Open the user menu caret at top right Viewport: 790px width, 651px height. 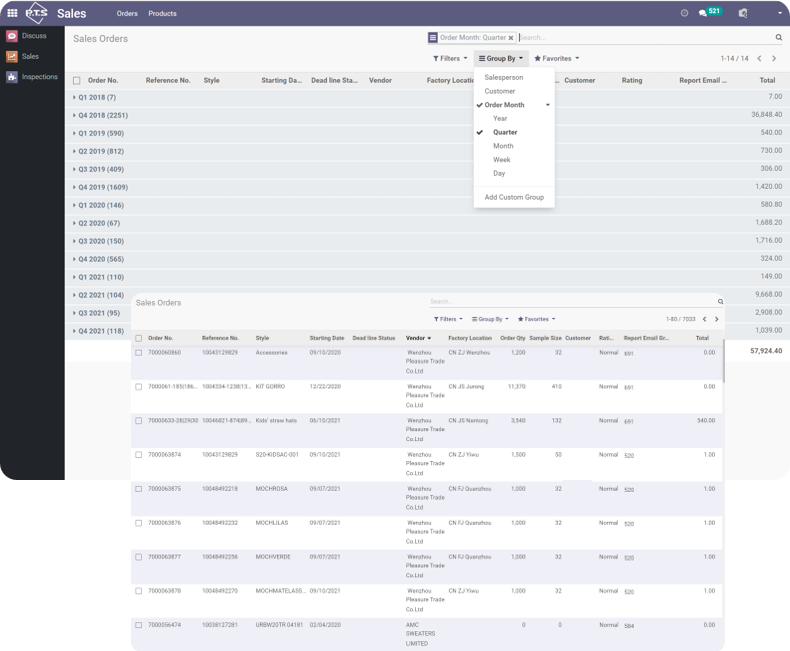click(x=780, y=13)
